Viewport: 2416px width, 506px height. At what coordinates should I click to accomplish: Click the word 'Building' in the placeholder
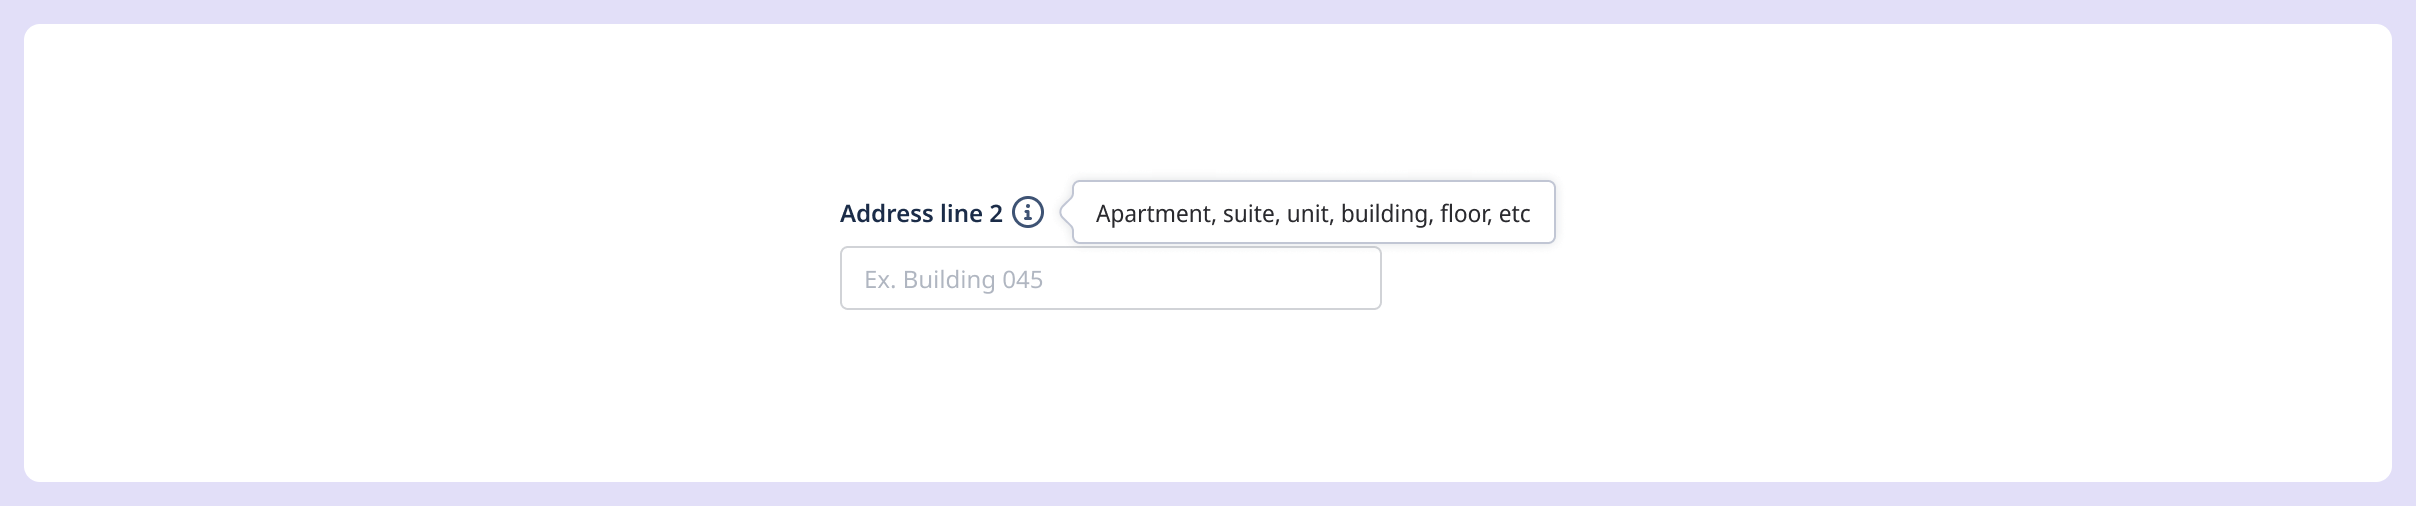point(949,279)
